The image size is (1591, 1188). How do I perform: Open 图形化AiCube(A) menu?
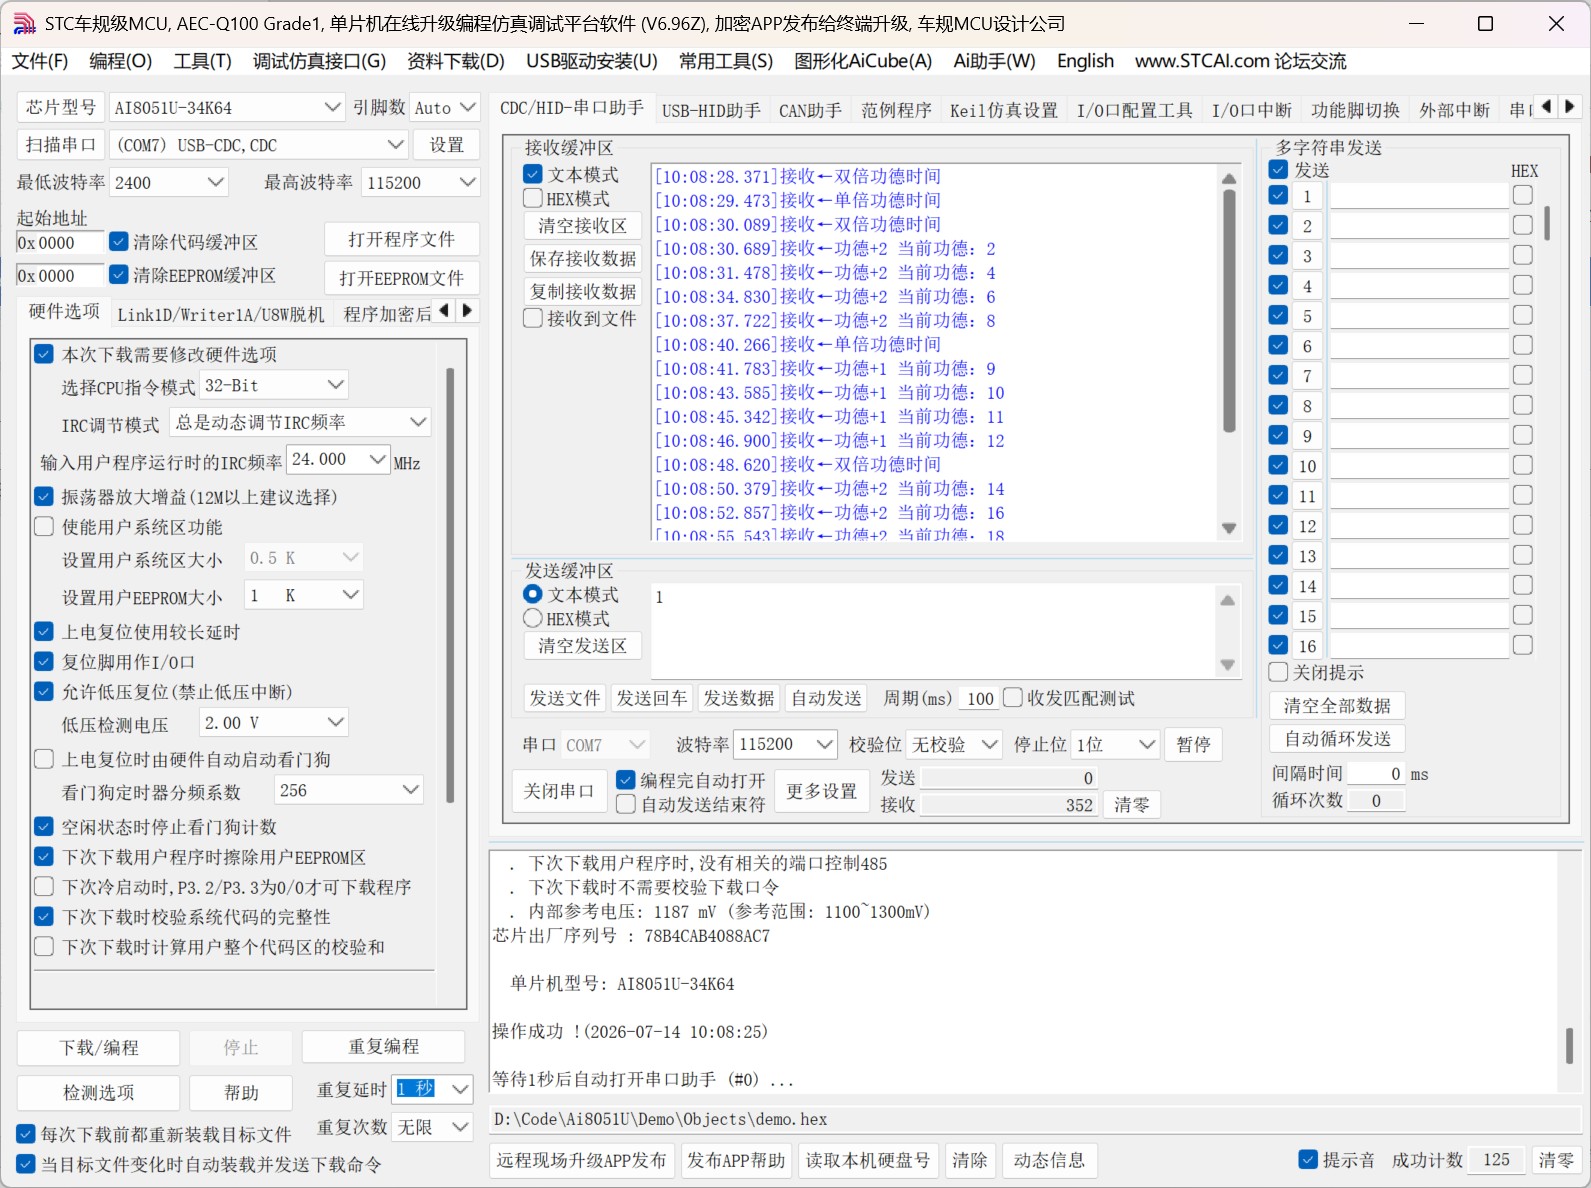(x=863, y=61)
